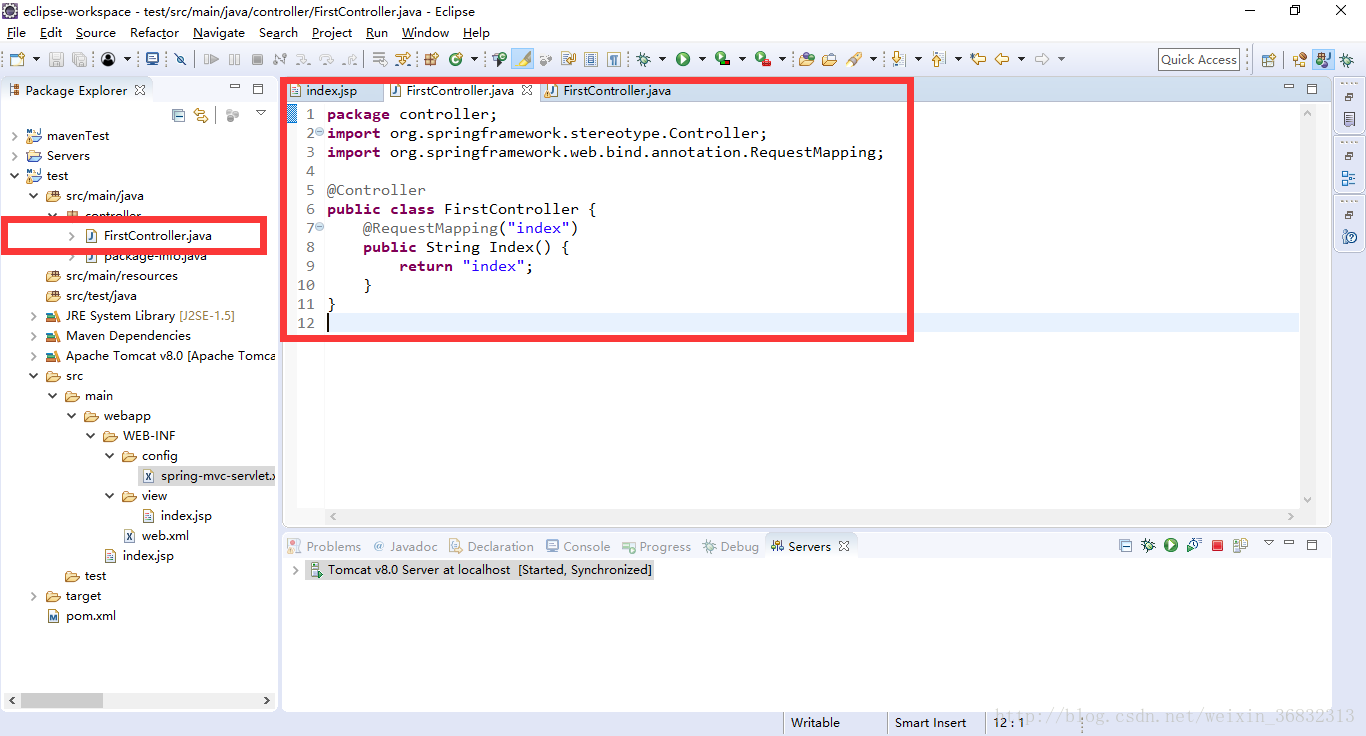Close the active FirstController.java tab

point(526,91)
